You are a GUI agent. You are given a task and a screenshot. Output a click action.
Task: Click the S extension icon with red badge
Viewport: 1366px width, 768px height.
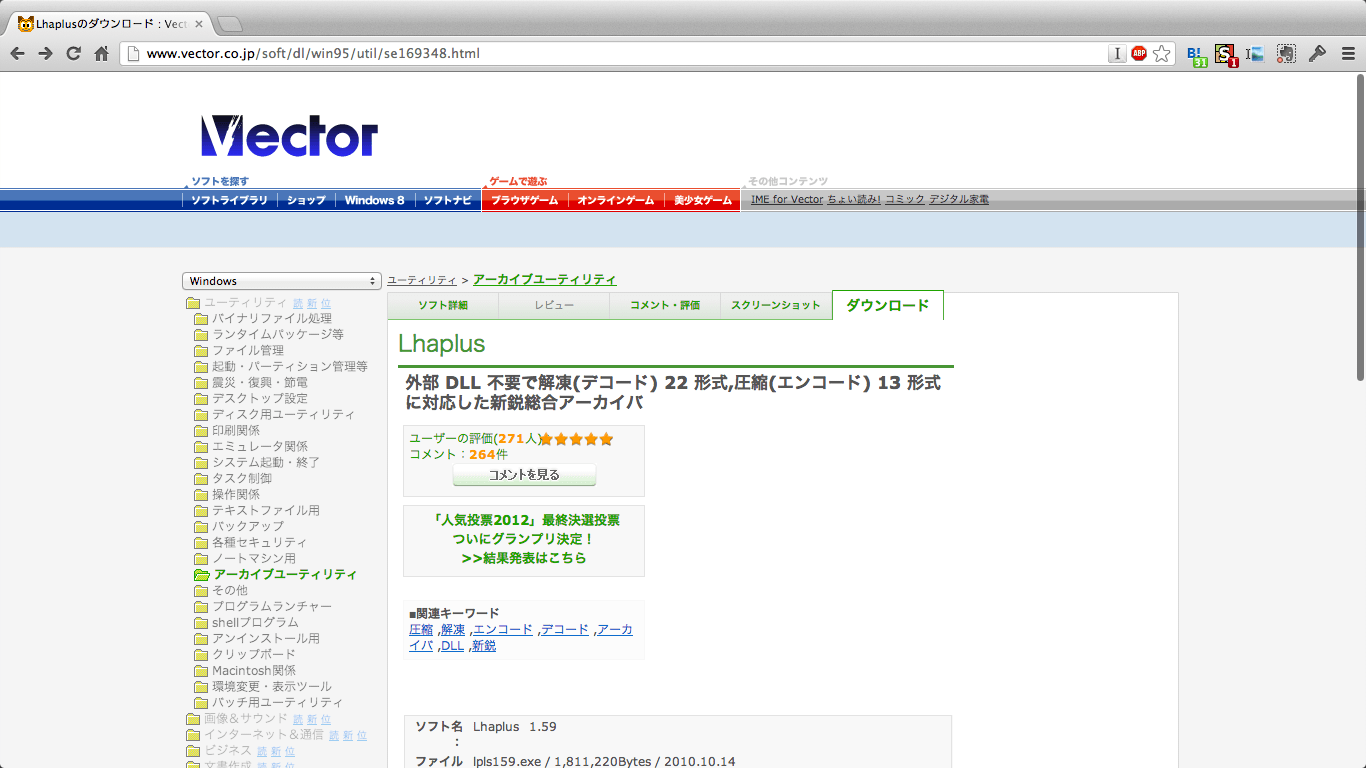(x=1226, y=55)
